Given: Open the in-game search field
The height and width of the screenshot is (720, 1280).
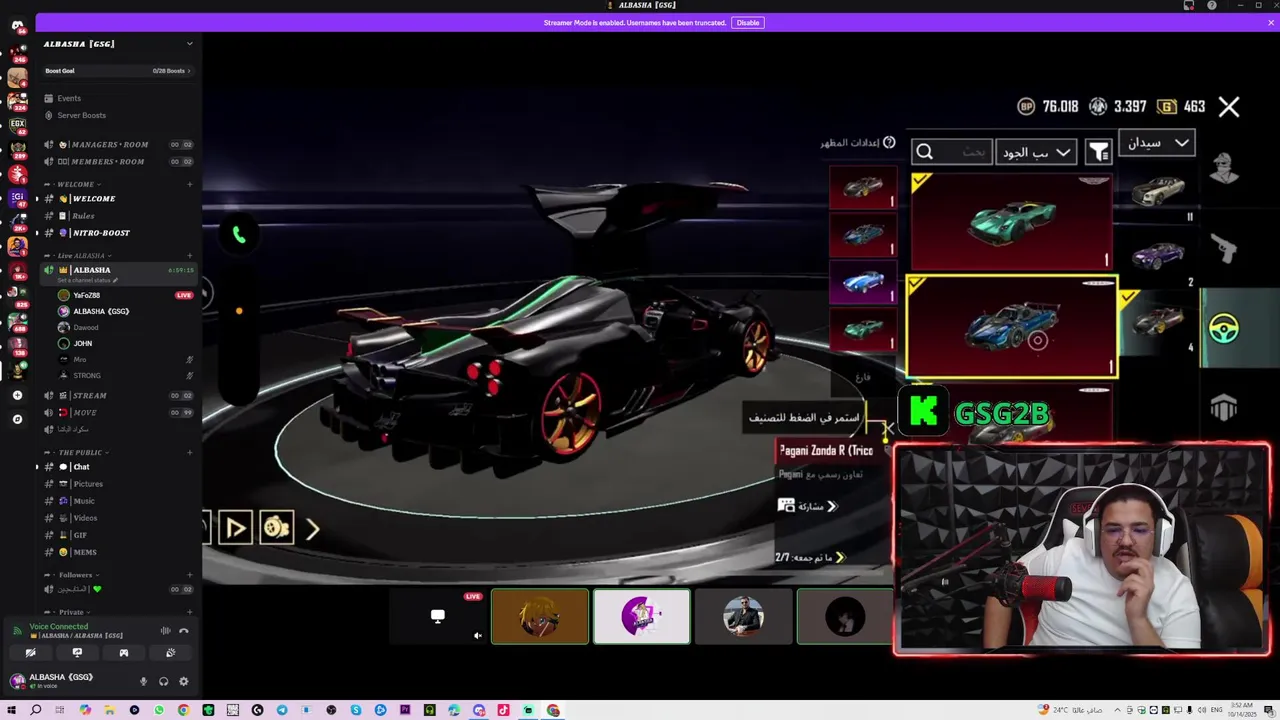Looking at the screenshot, I should click(x=952, y=152).
